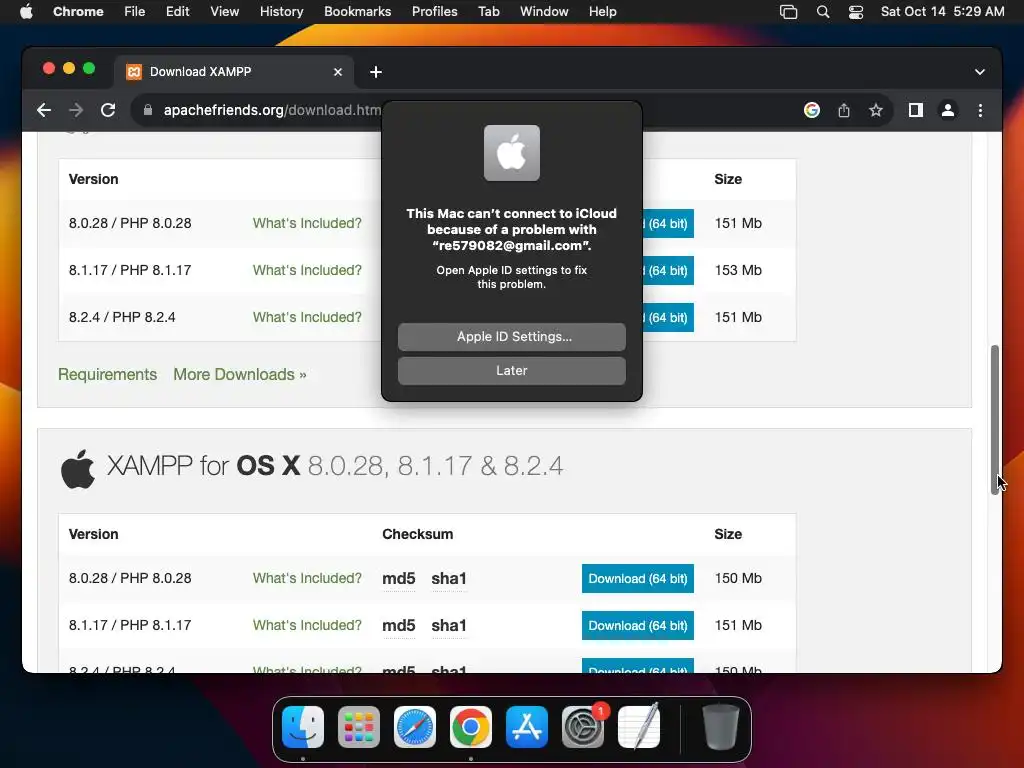Click the page vertical scrollbar thumb
Screen dimensions: 1024x768
pos(995,419)
